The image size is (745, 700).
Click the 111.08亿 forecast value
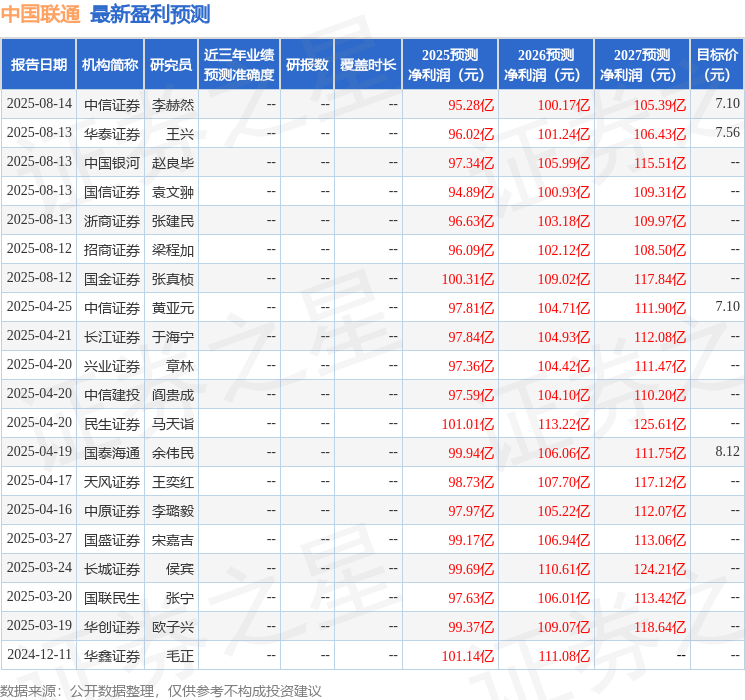[564, 656]
